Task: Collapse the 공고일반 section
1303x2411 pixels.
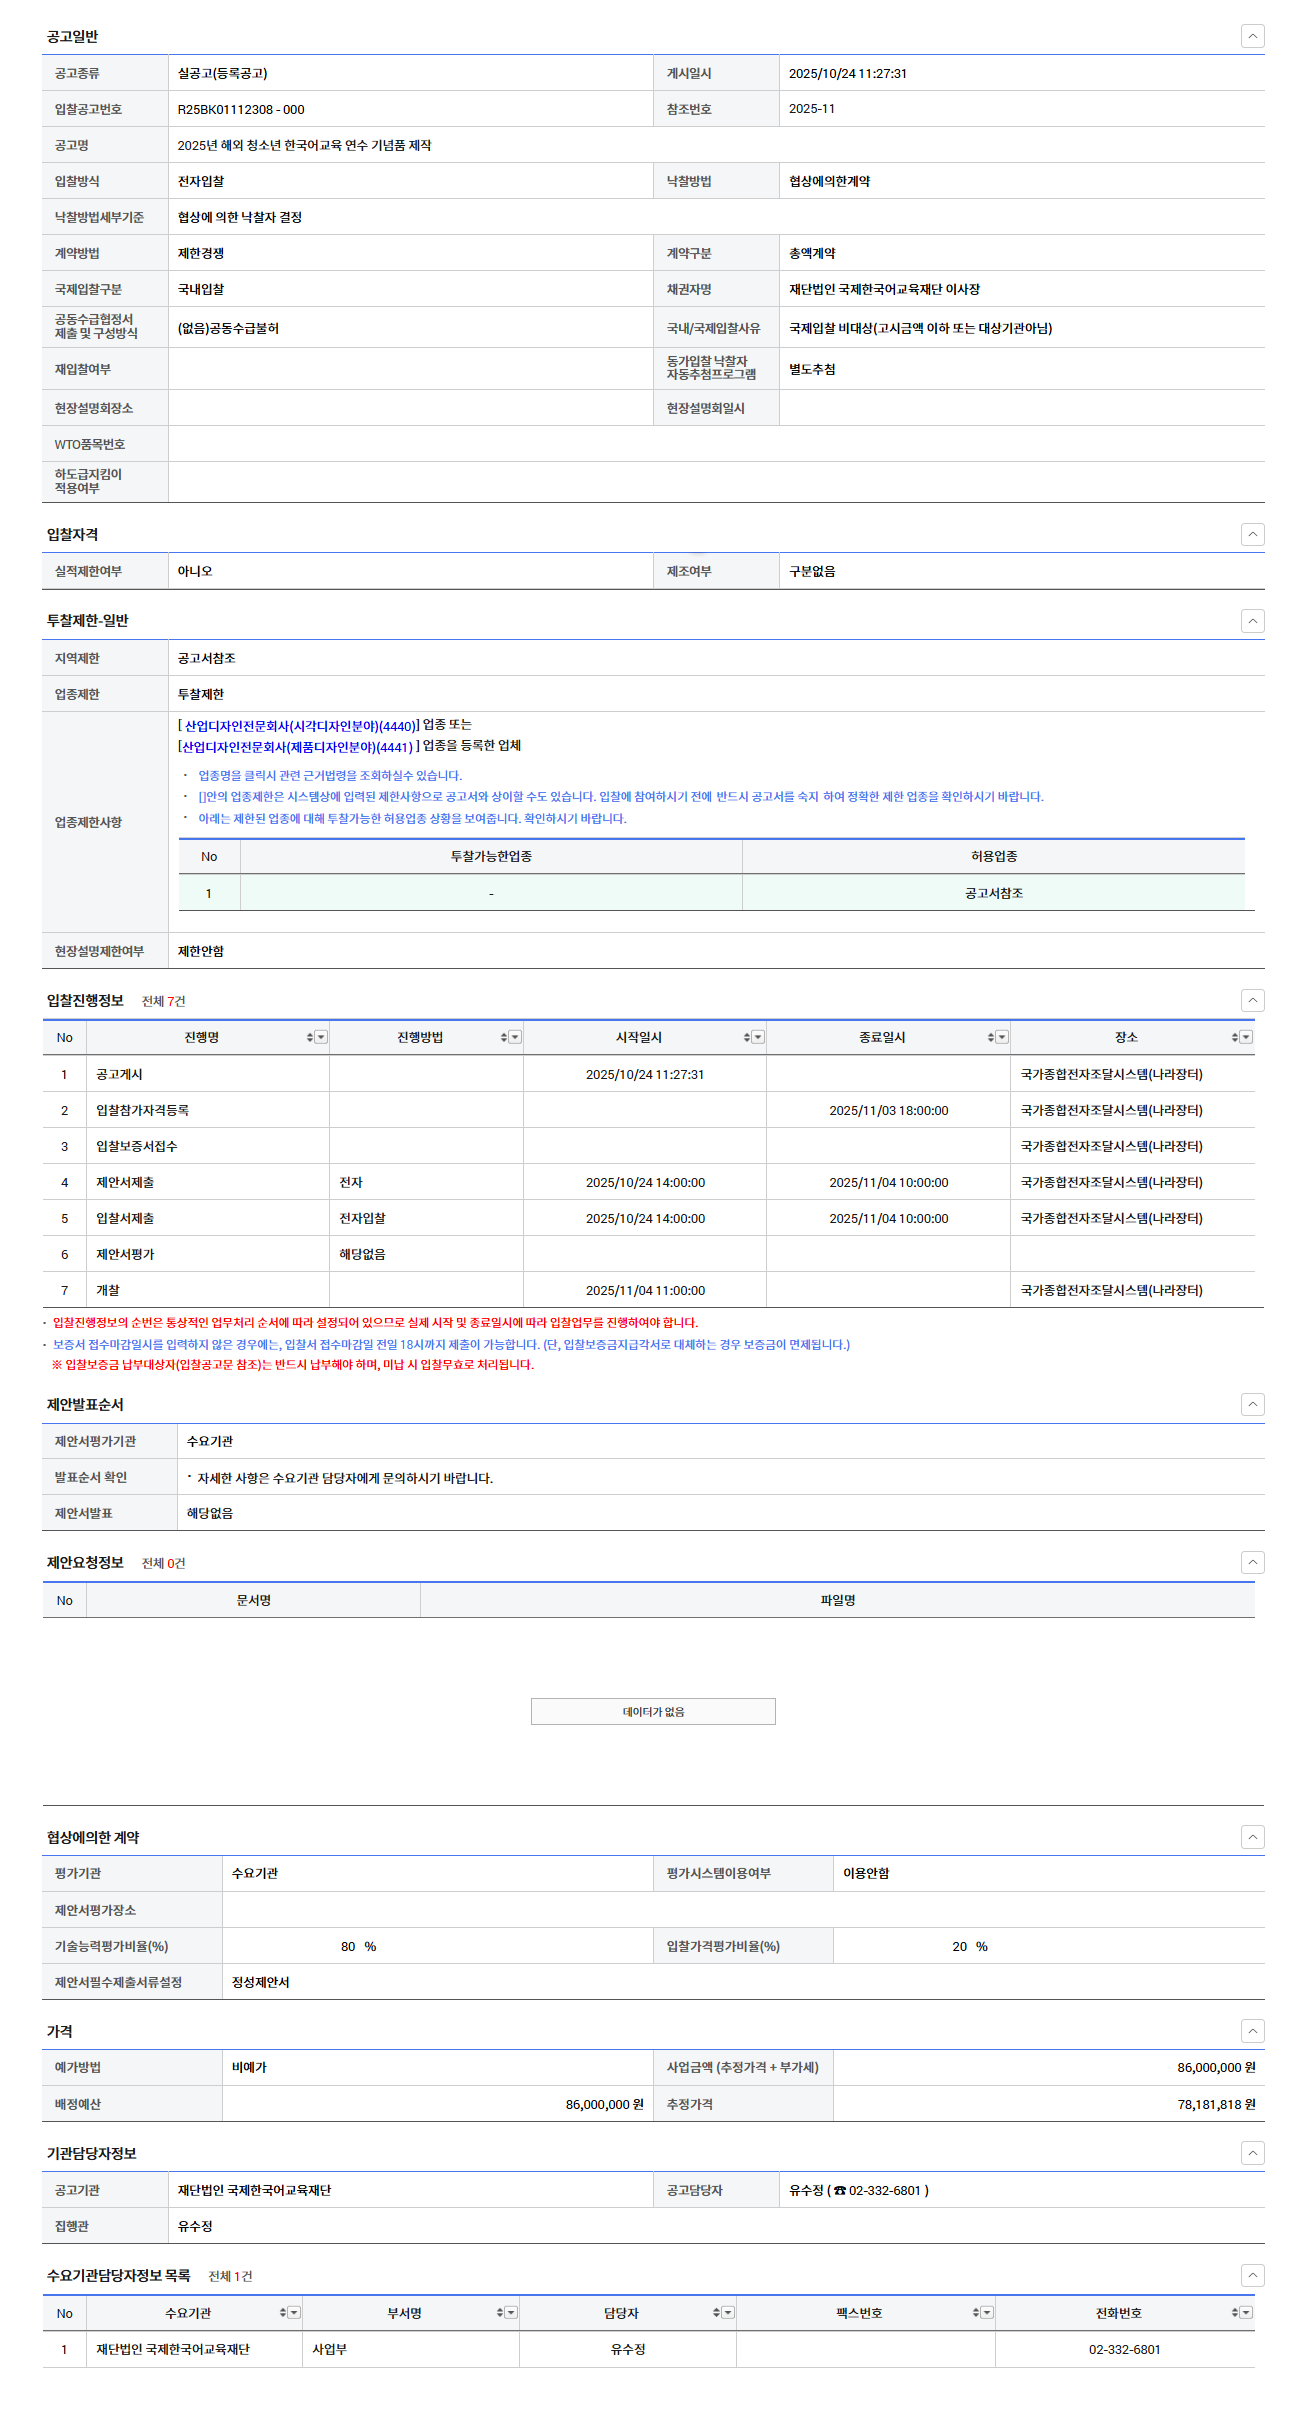Action: (x=1252, y=36)
